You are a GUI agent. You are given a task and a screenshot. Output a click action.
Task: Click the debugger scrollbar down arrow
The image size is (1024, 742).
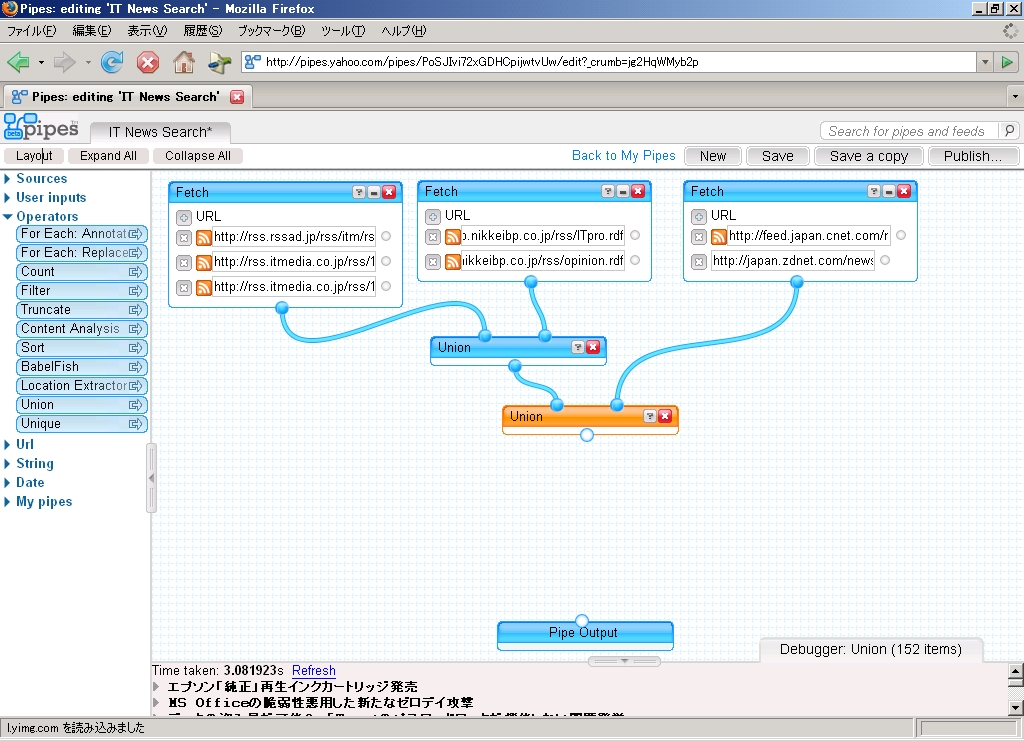click(x=1016, y=707)
